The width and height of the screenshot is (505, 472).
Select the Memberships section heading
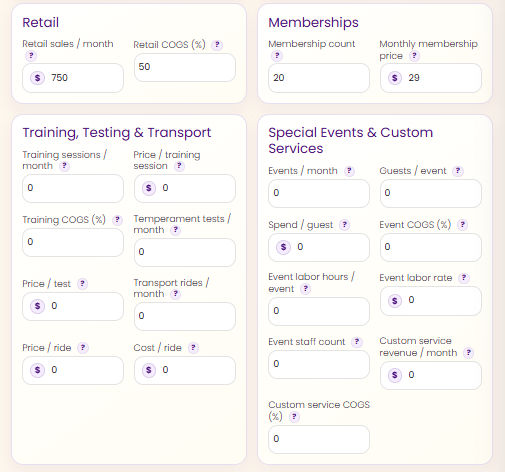(x=313, y=23)
